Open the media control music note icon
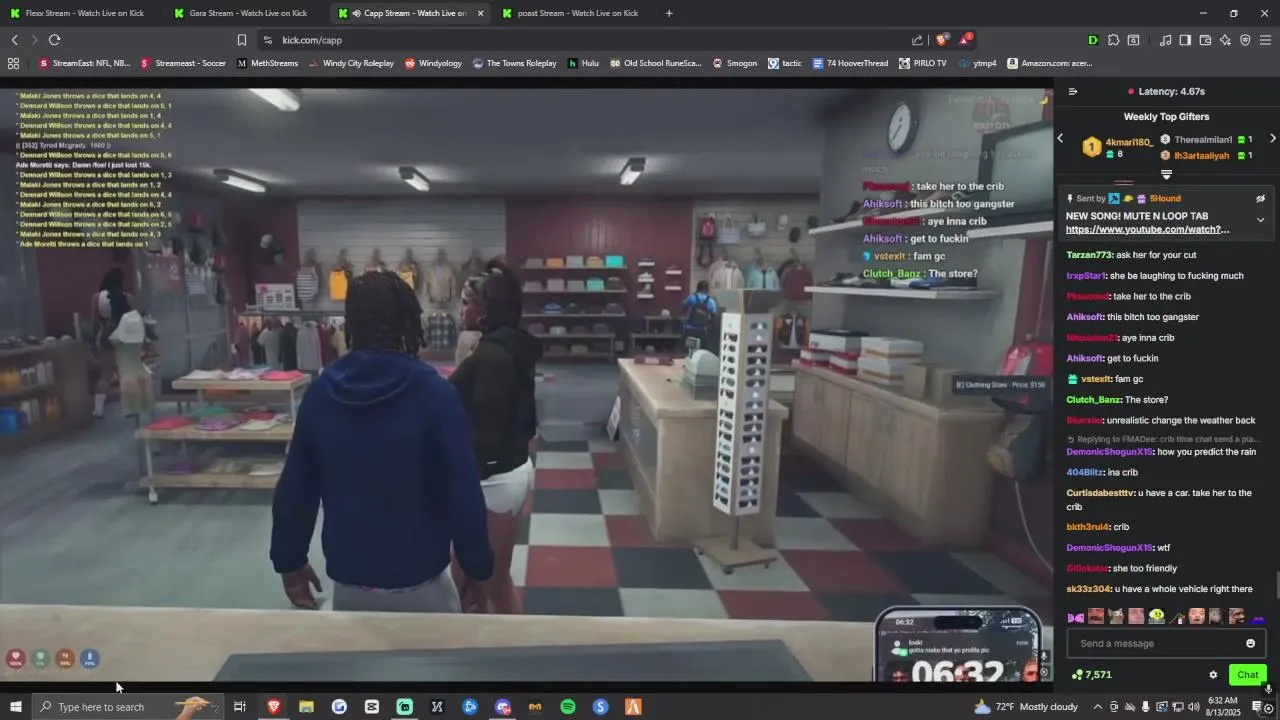 pyautogui.click(x=1165, y=40)
